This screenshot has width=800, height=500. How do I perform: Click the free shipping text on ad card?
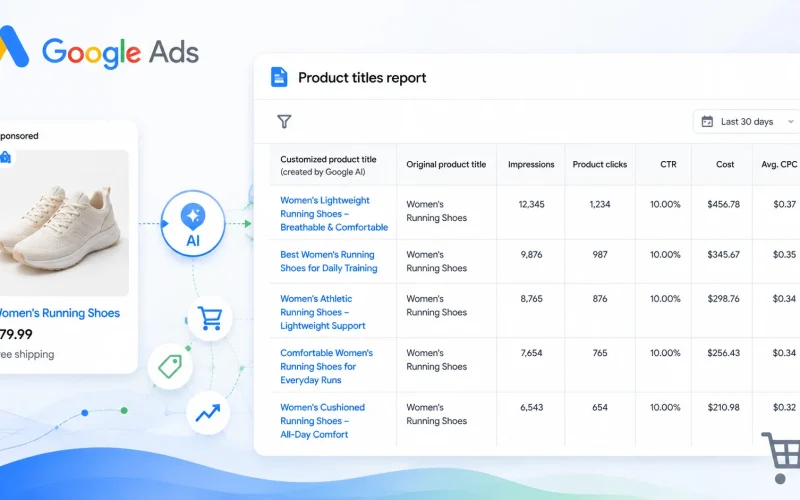(27, 355)
